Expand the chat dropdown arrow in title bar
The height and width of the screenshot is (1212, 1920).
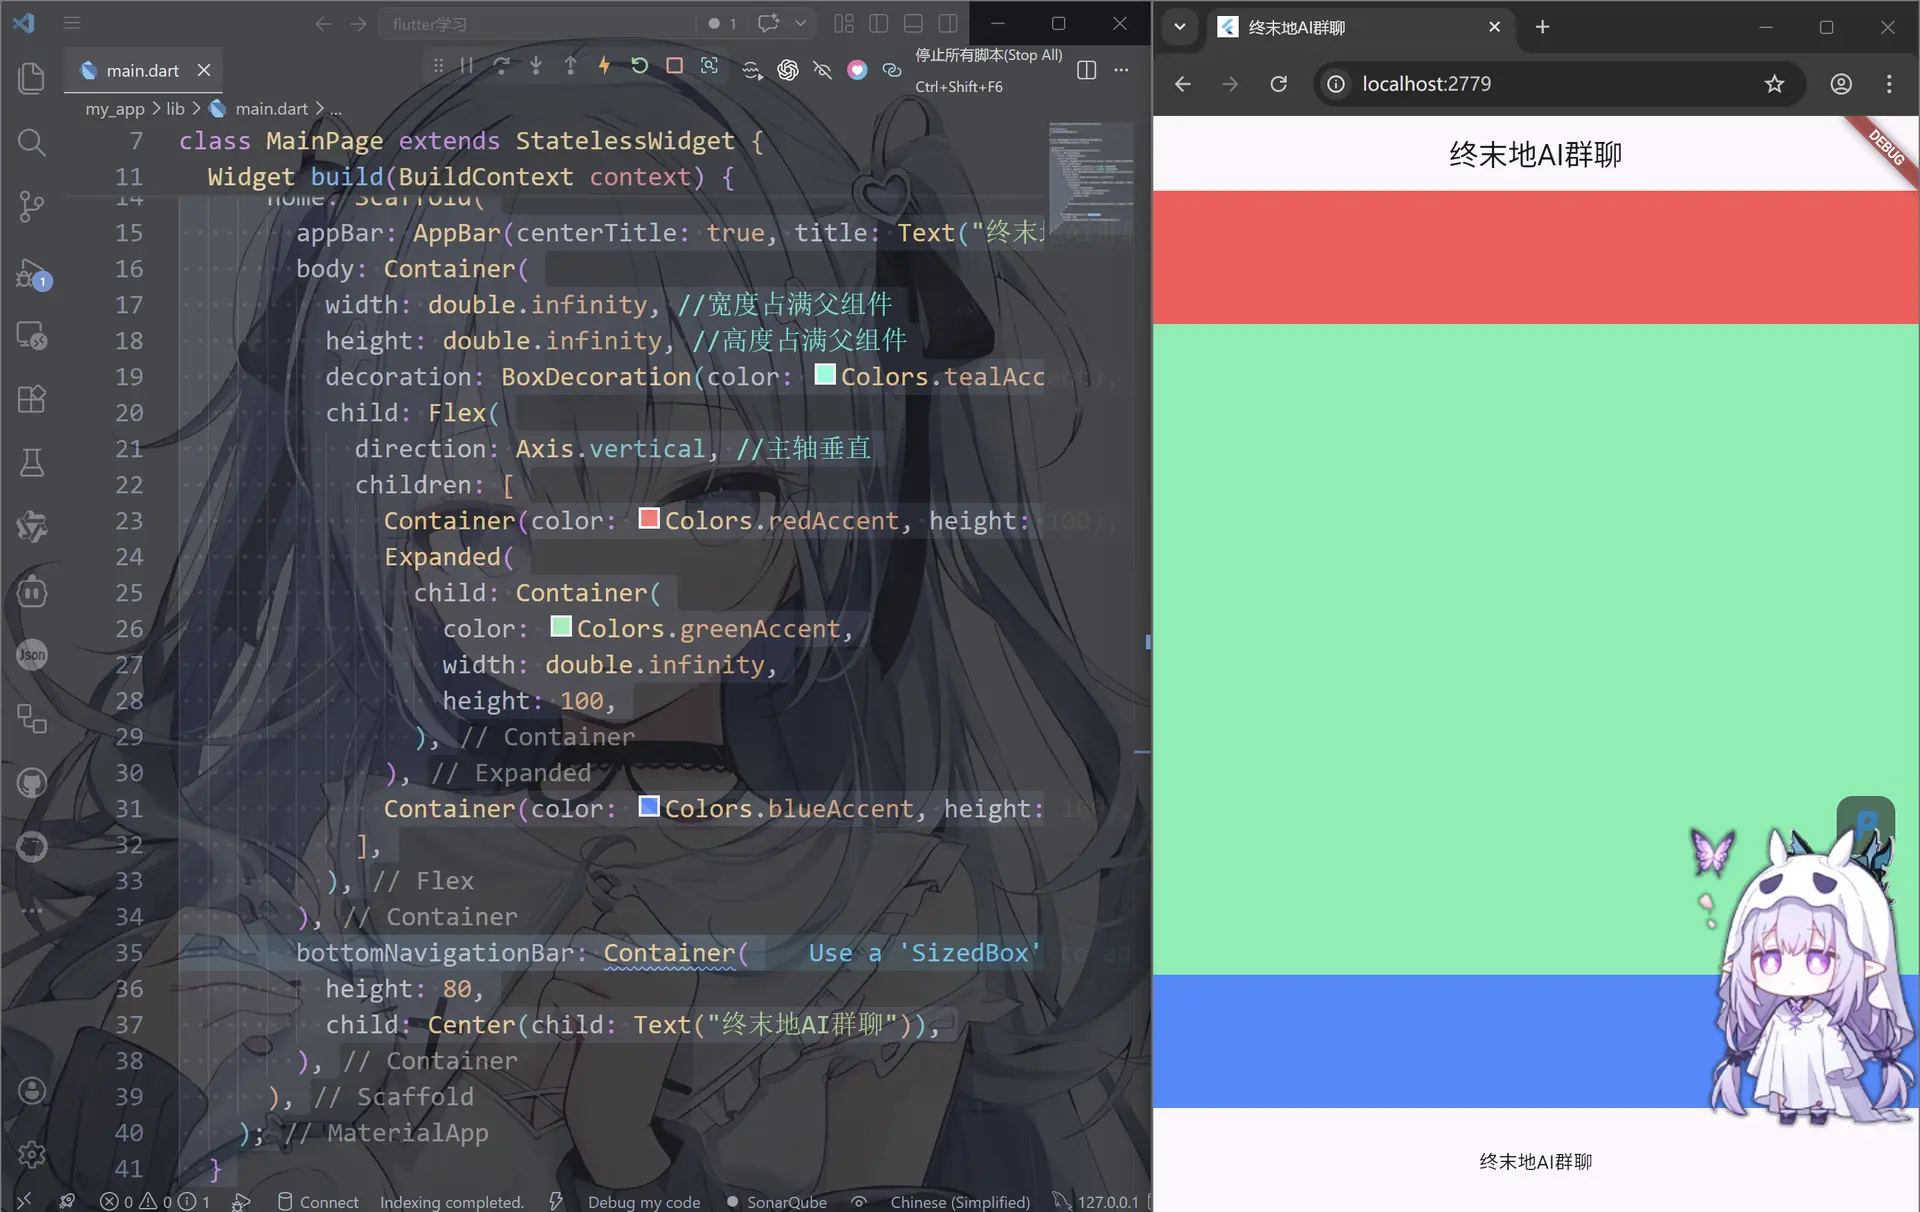800,23
